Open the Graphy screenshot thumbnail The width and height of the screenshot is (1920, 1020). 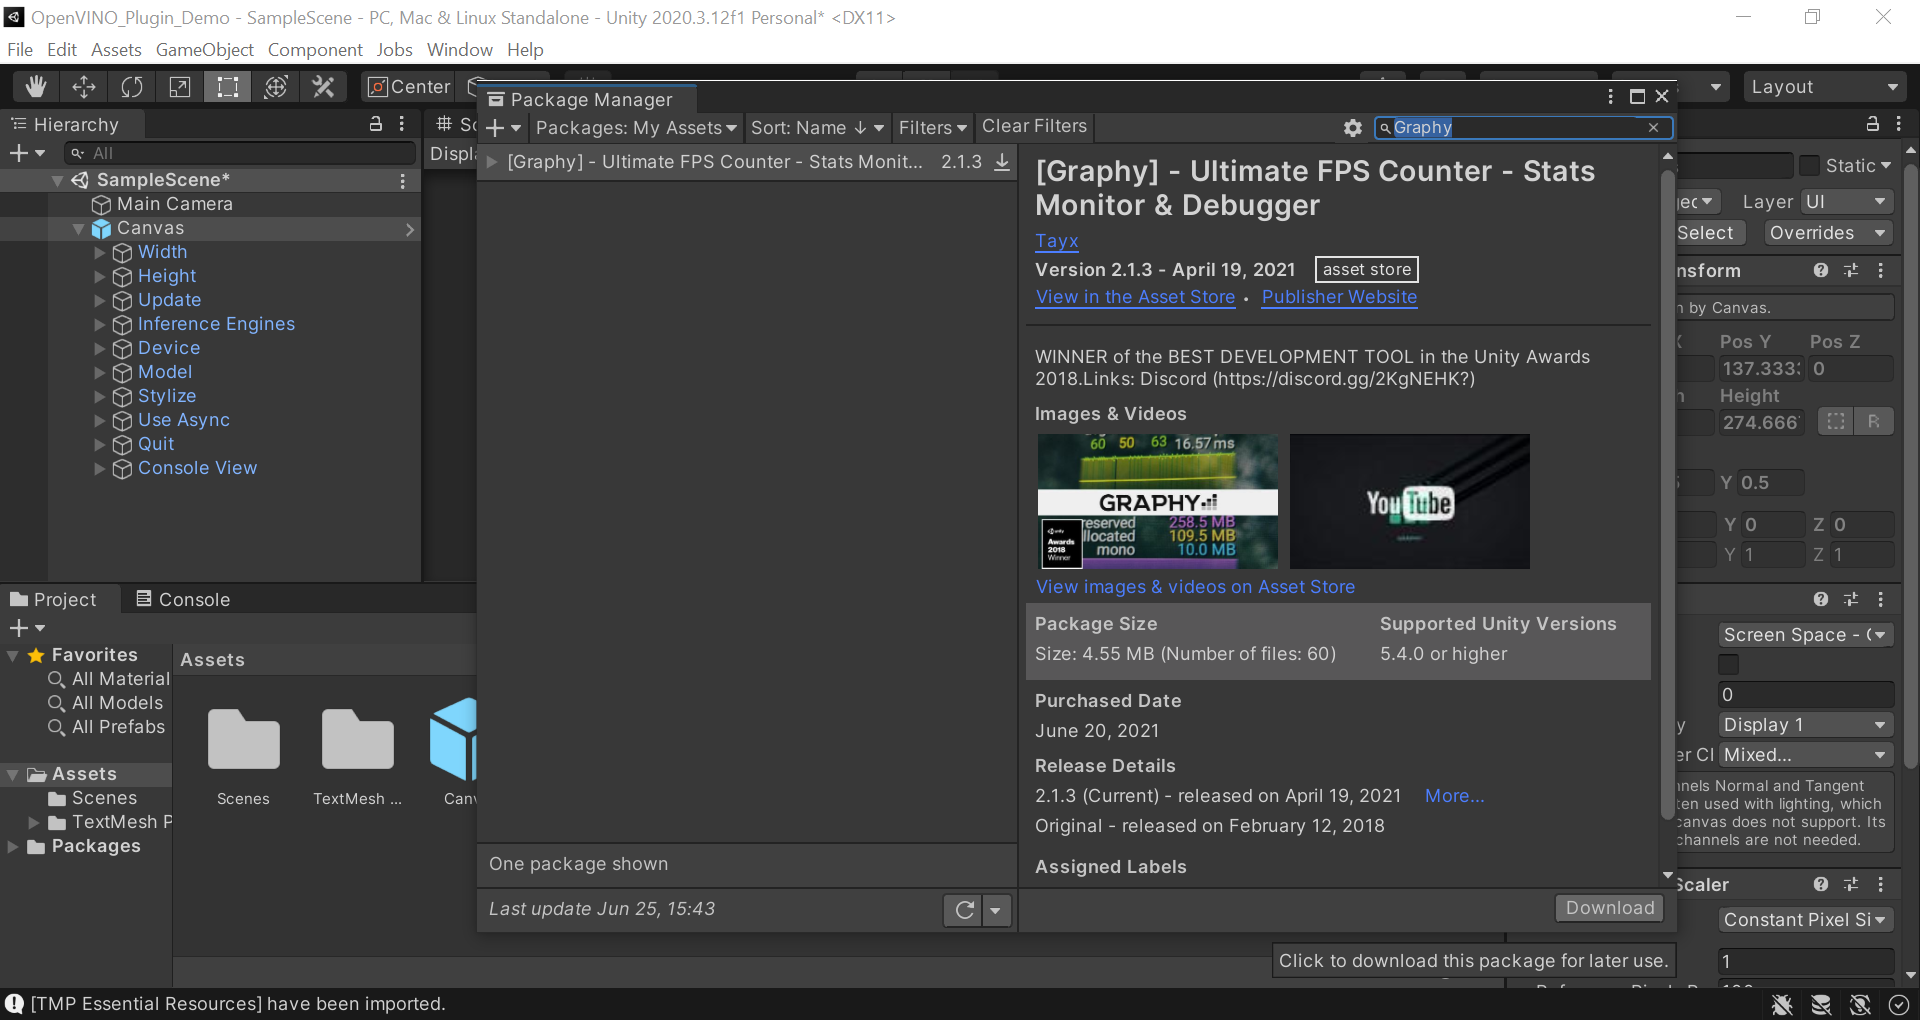[1158, 501]
